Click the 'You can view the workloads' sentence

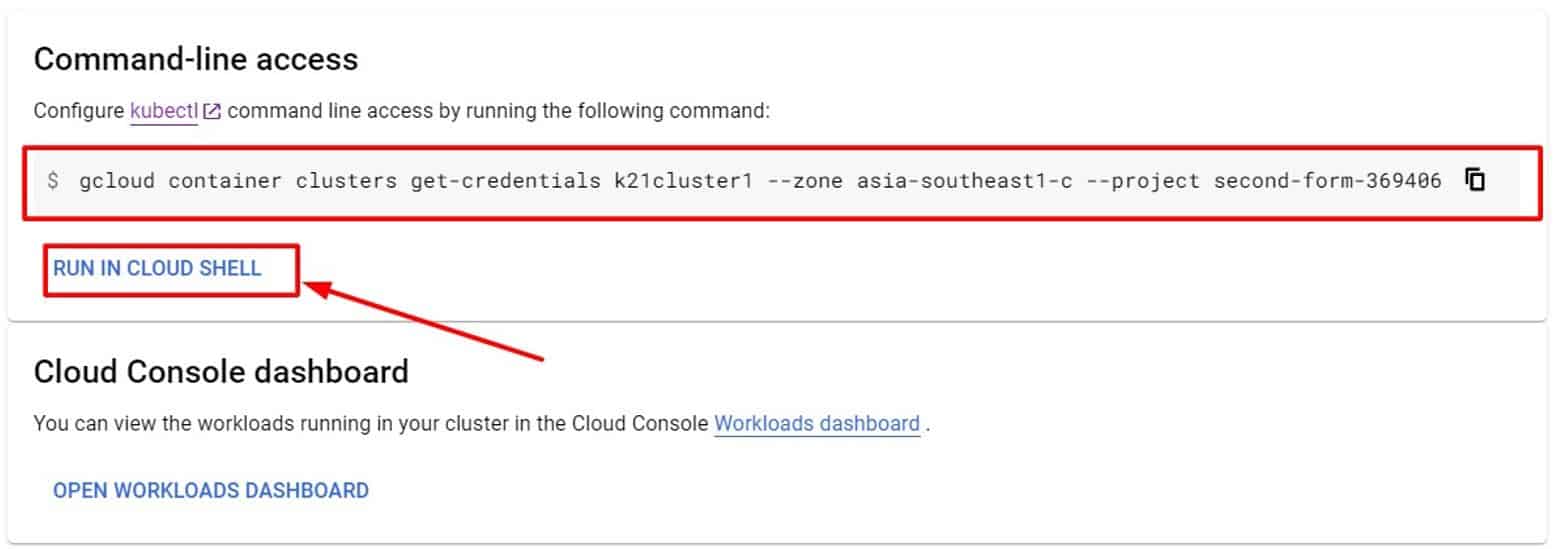[370, 423]
